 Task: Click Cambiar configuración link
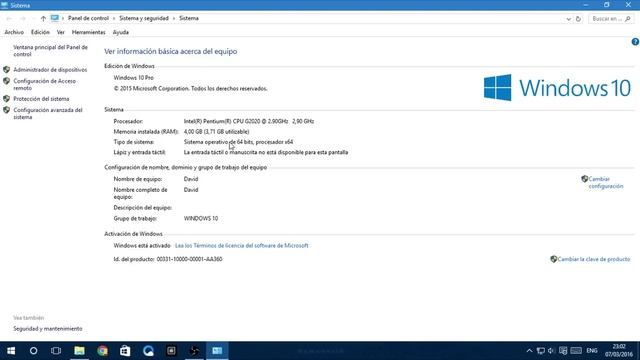[x=606, y=182]
